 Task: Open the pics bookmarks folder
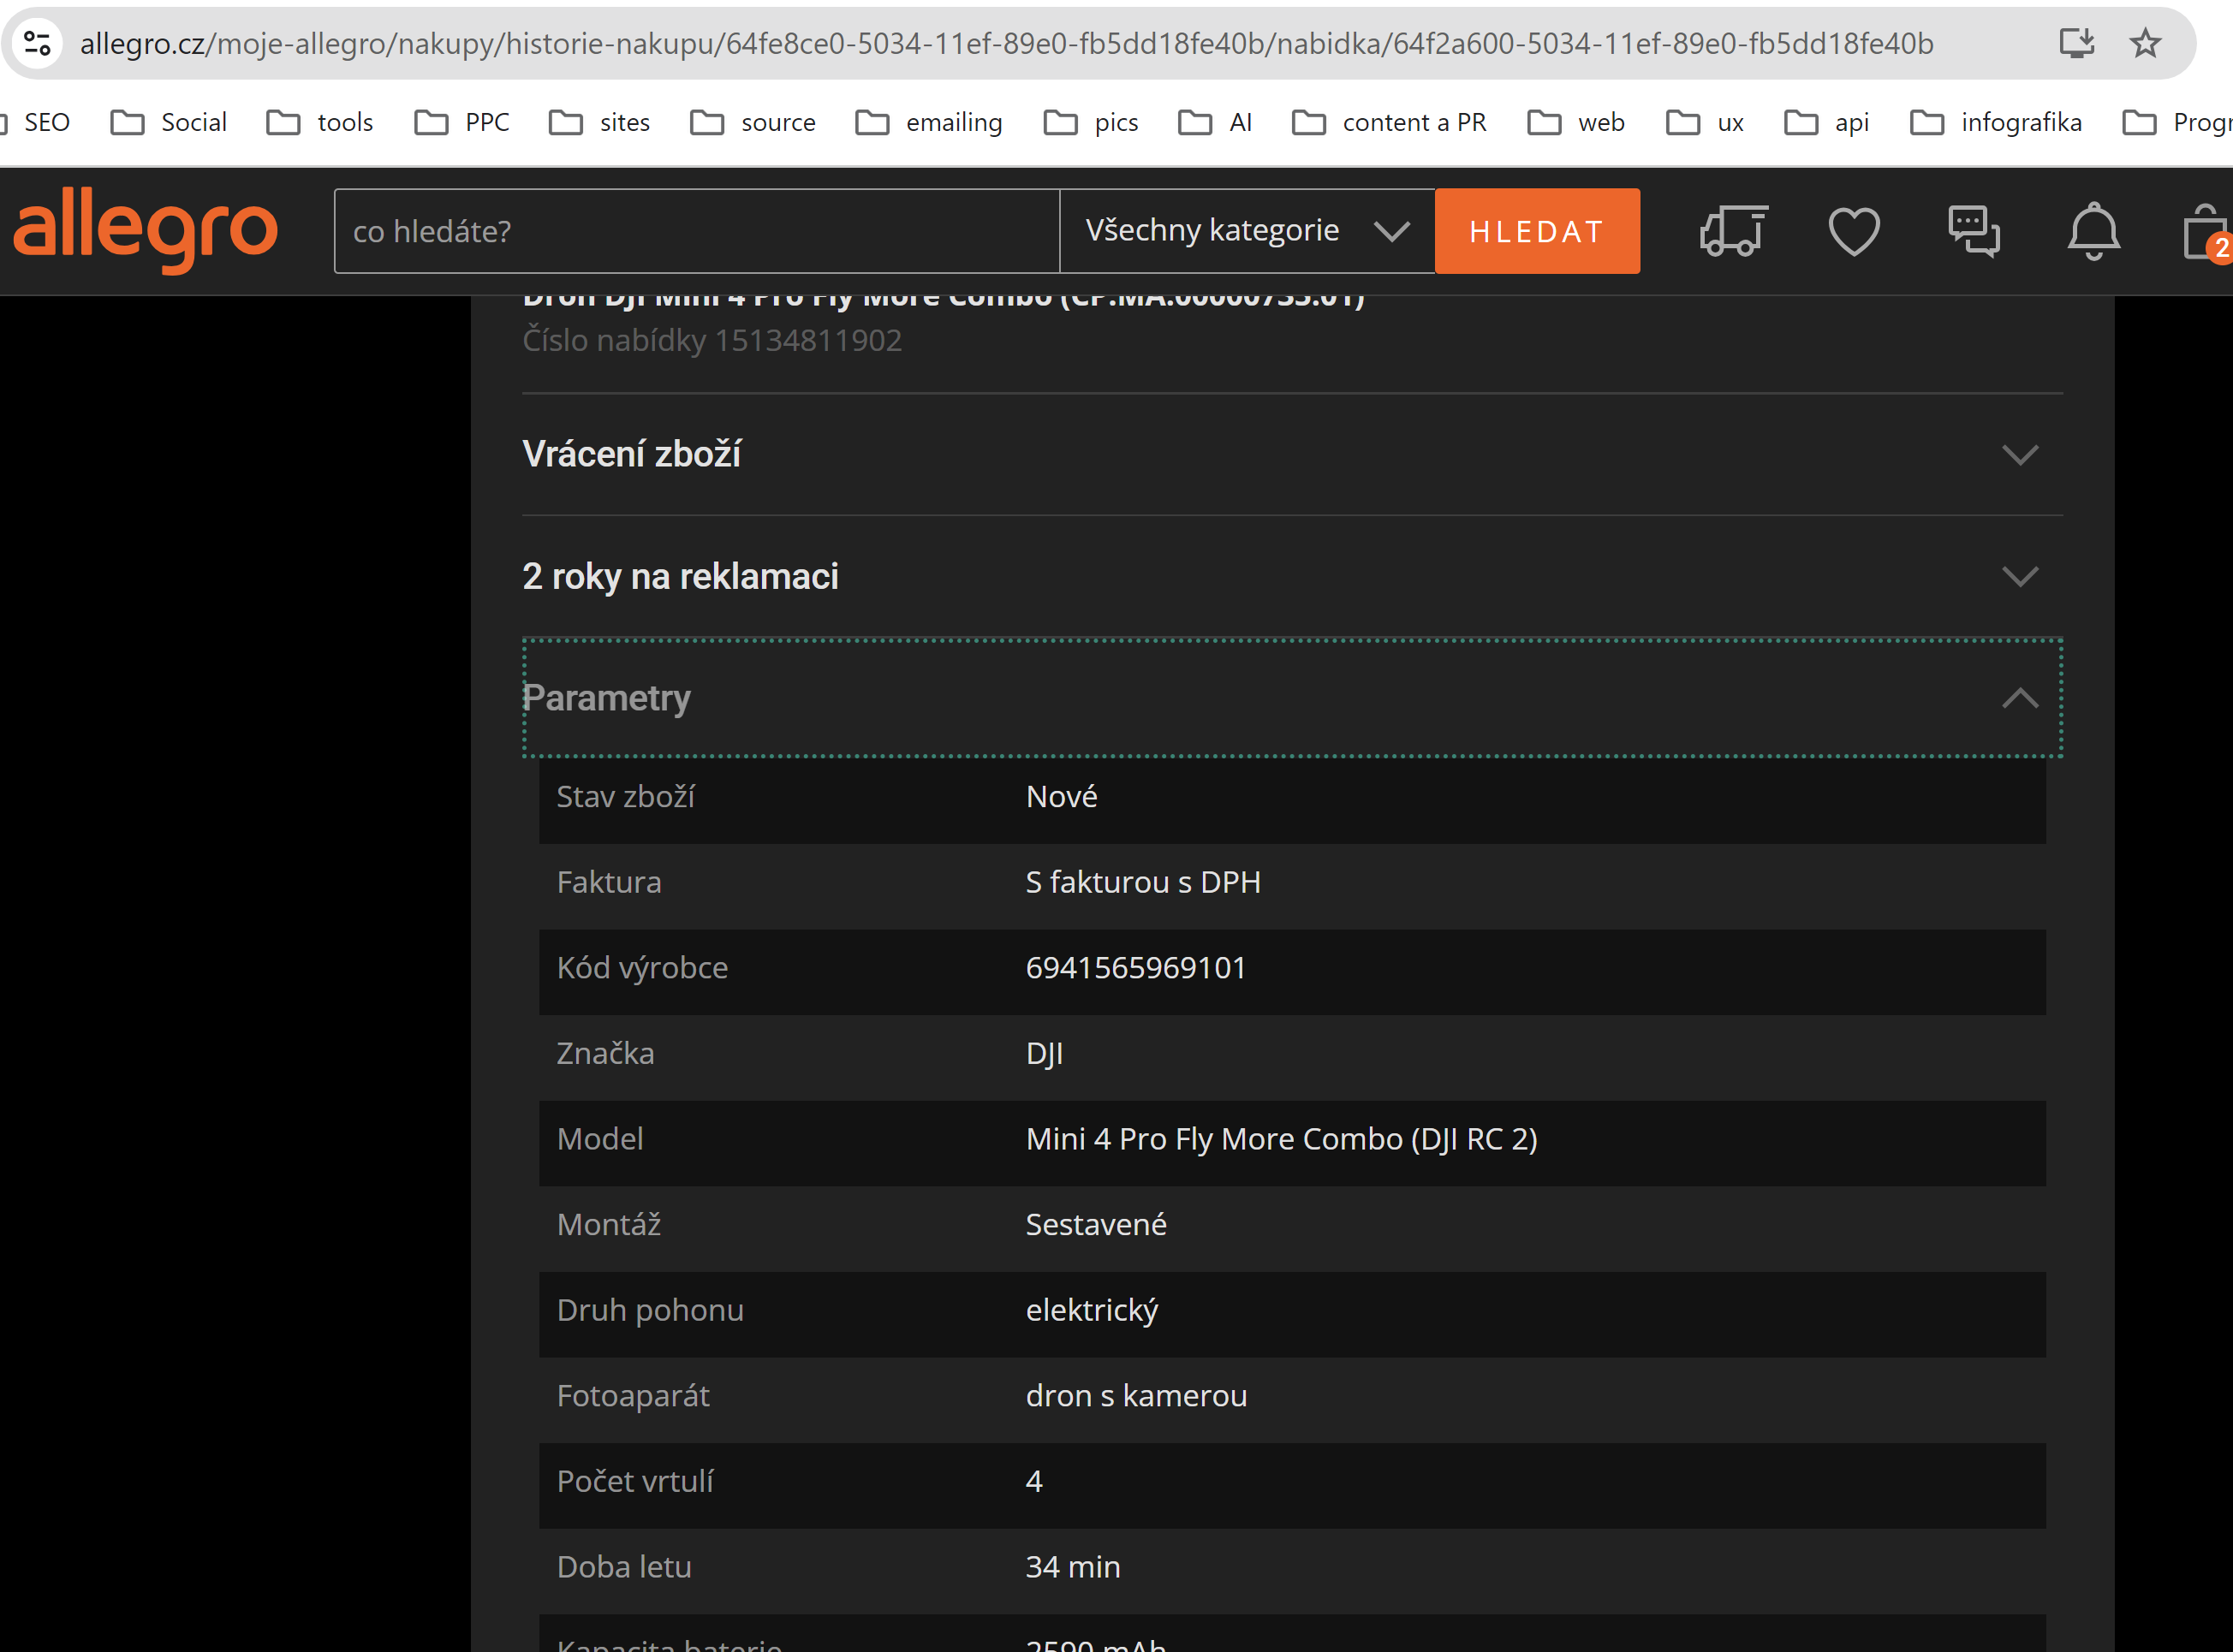pyautogui.click(x=1091, y=122)
